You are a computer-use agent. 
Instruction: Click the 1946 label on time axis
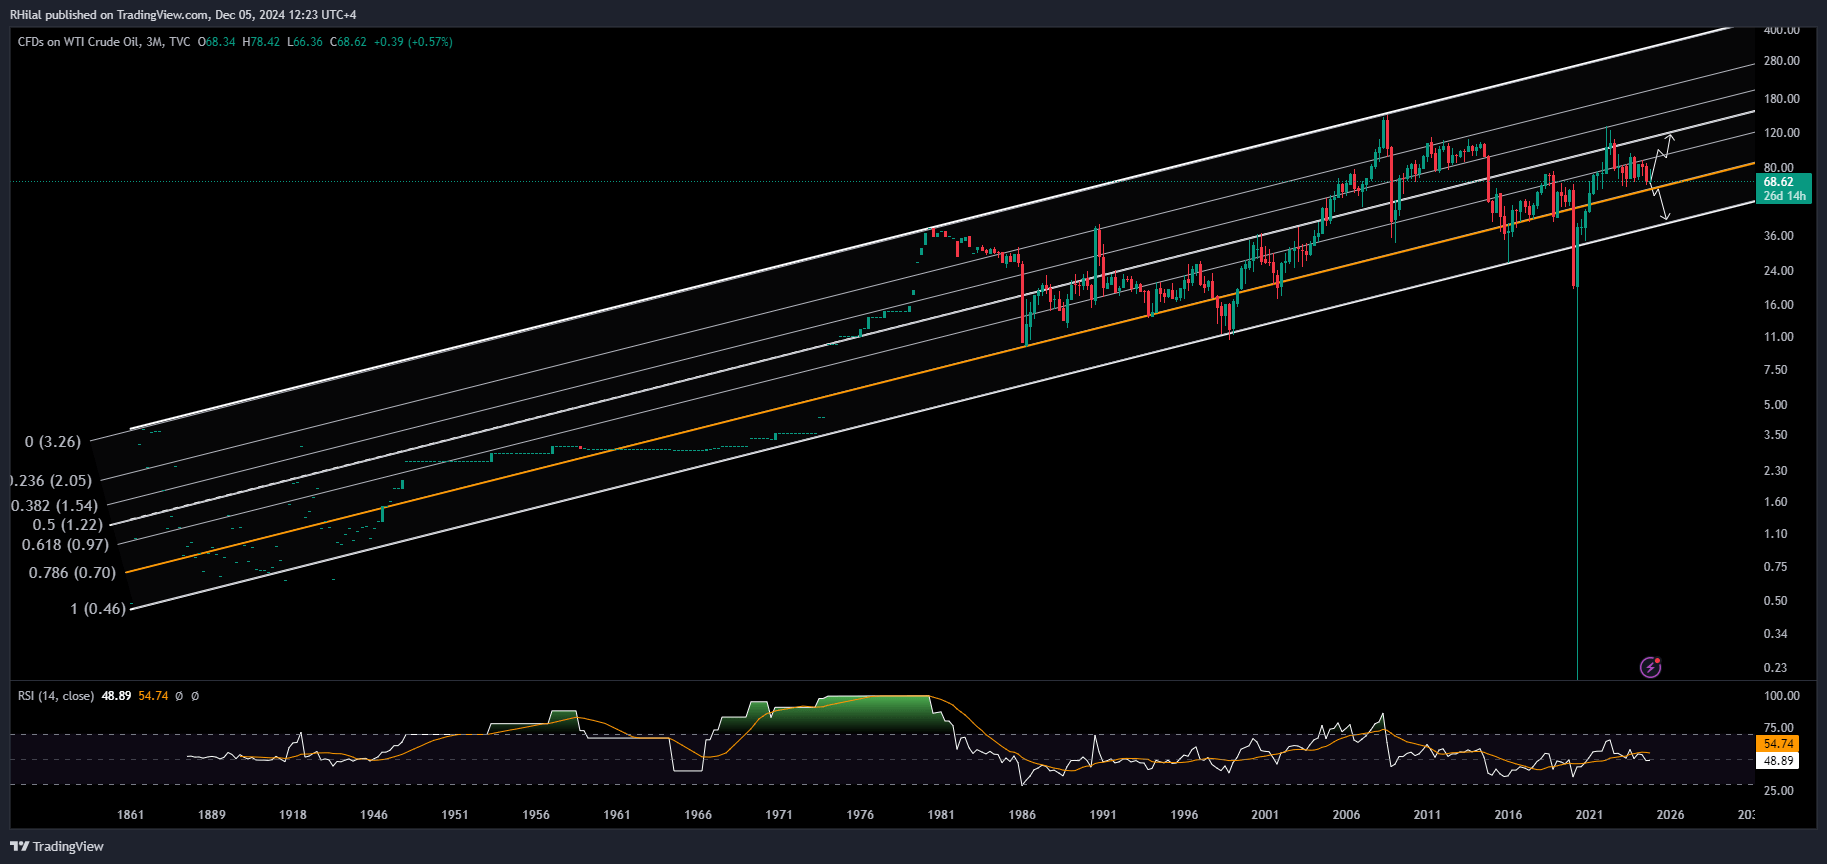pyautogui.click(x=373, y=815)
